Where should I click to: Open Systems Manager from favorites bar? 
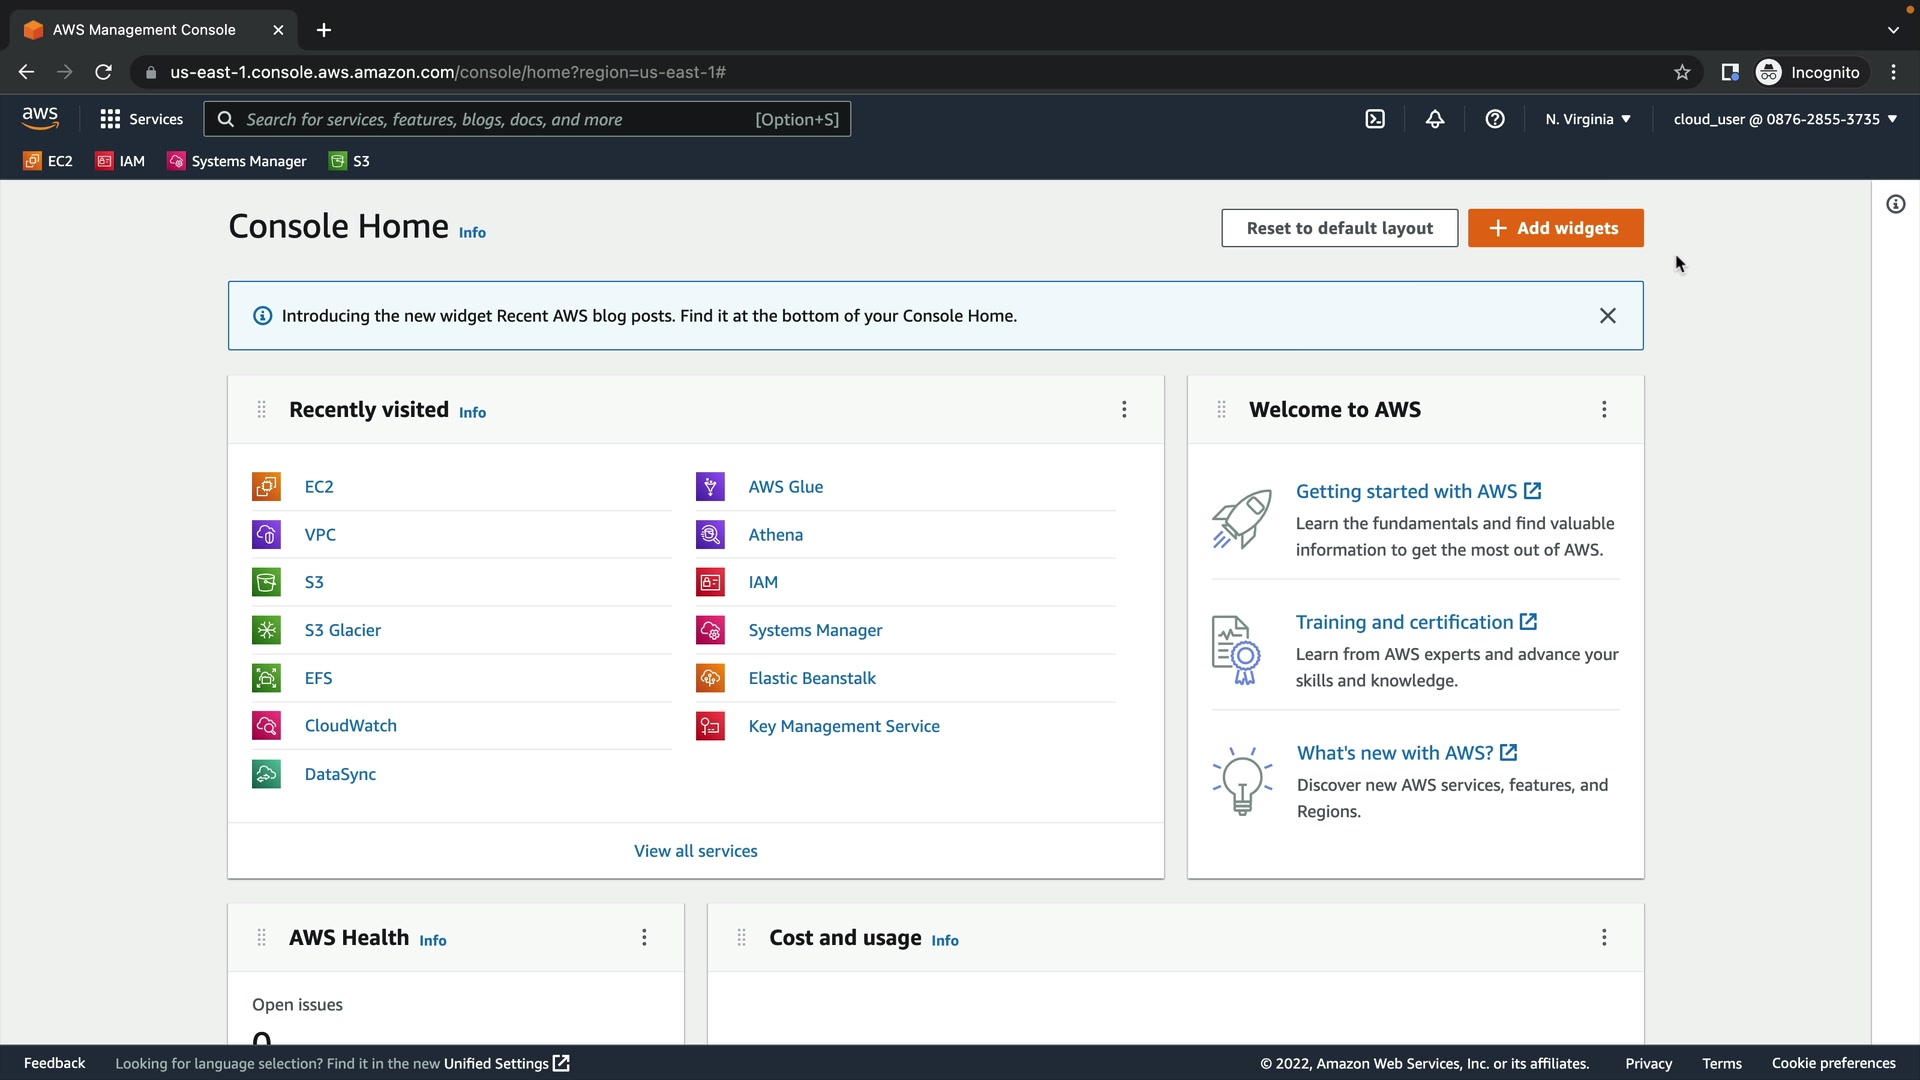click(x=237, y=161)
